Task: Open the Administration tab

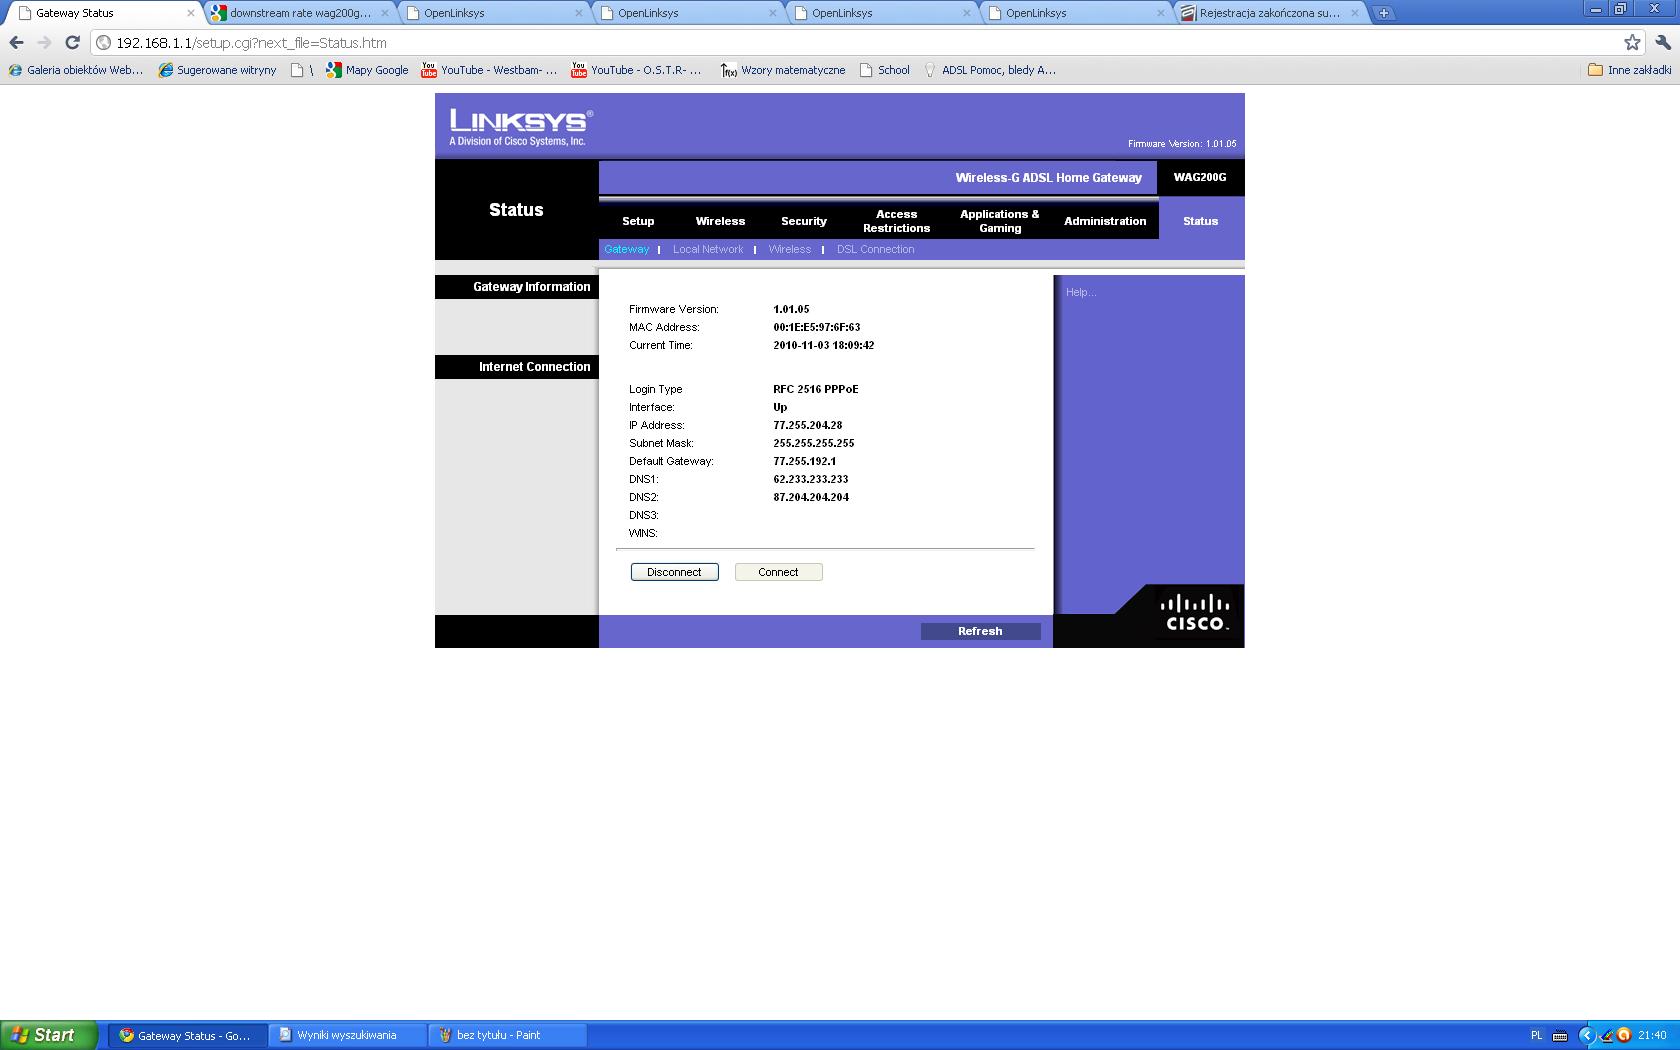Action: coord(1104,221)
